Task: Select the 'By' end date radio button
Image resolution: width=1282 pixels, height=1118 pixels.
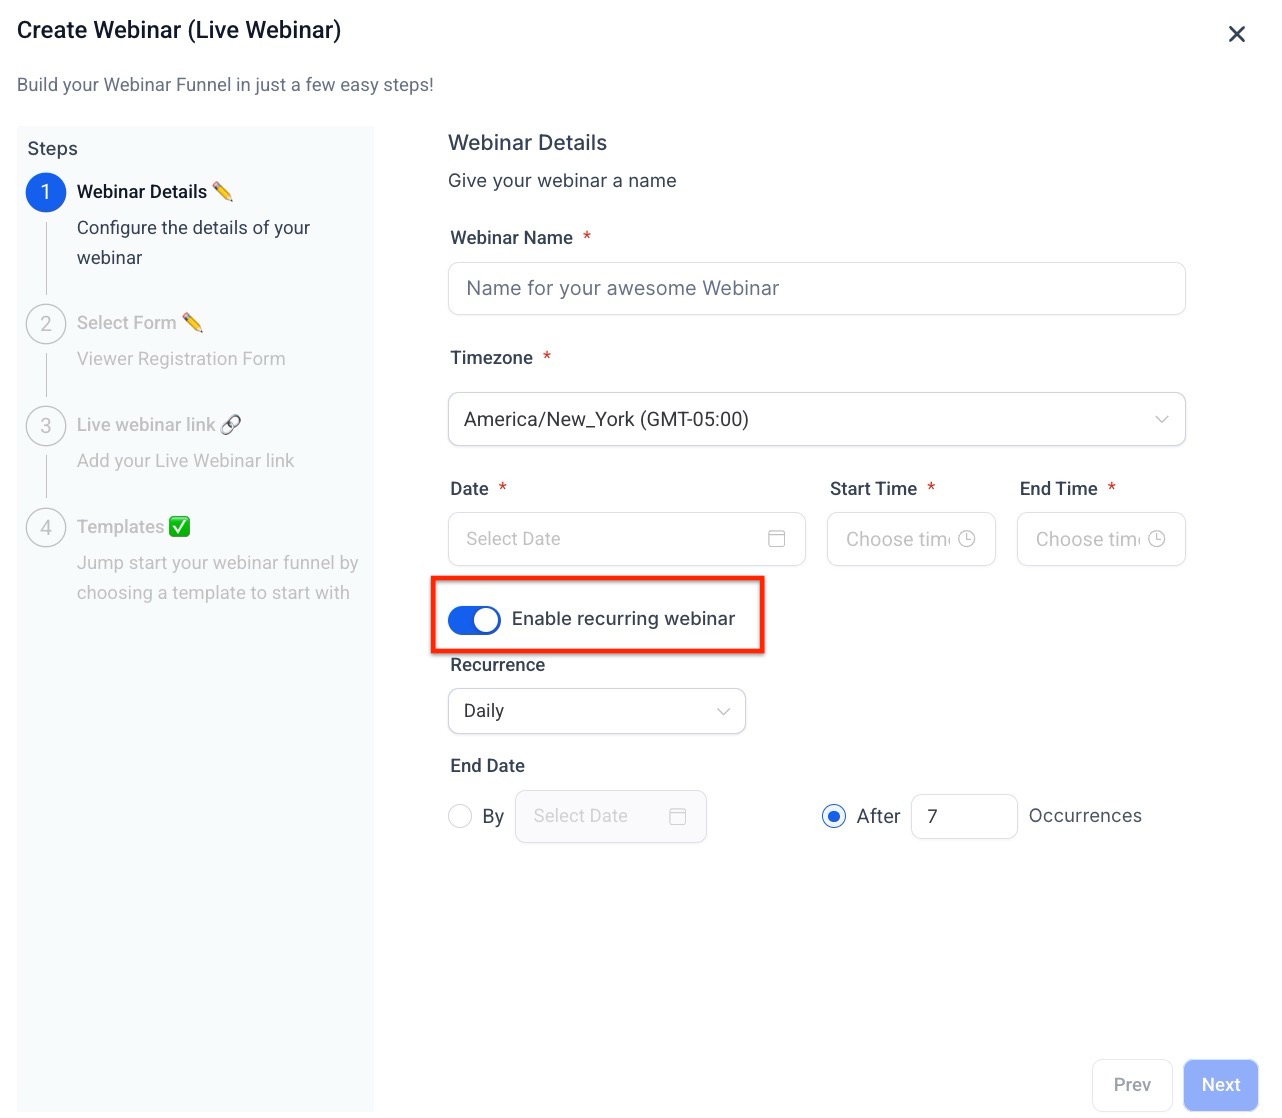Action: click(x=460, y=816)
